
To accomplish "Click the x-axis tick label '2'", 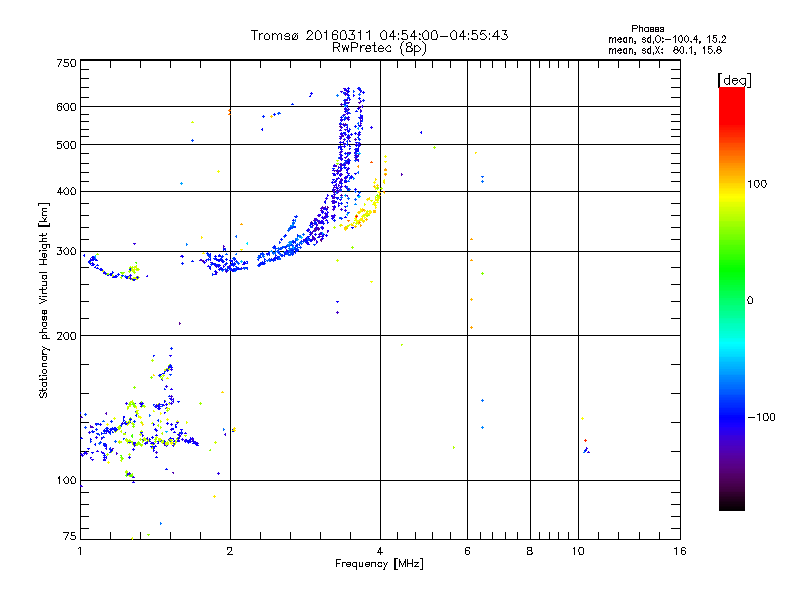I will [230, 551].
